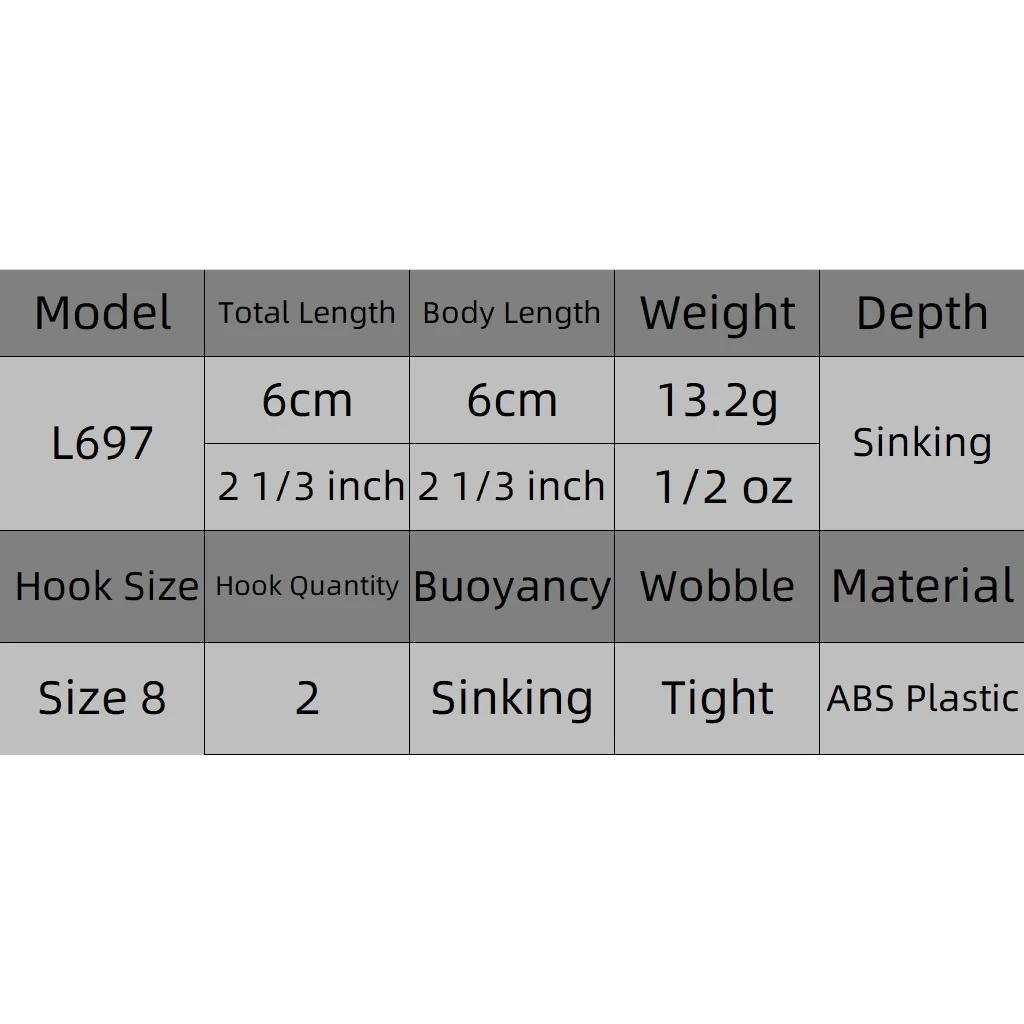Select the Total Length header cell
1024x1024 pixels.
click(307, 313)
